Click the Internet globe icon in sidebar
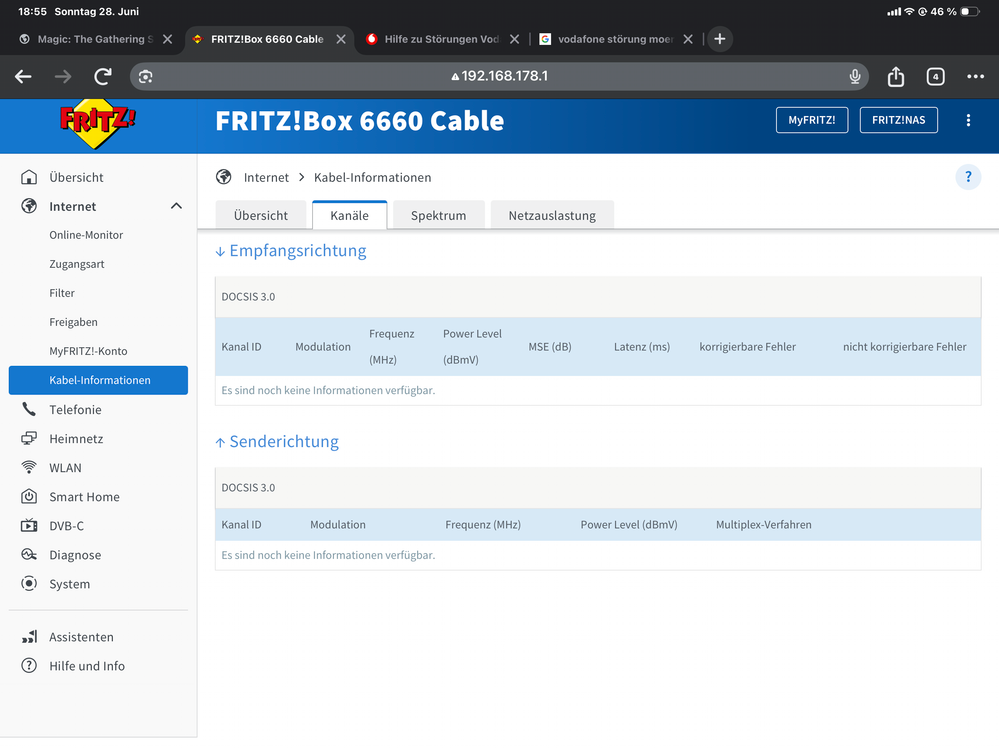This screenshot has width=999, height=749. pyautogui.click(x=29, y=206)
